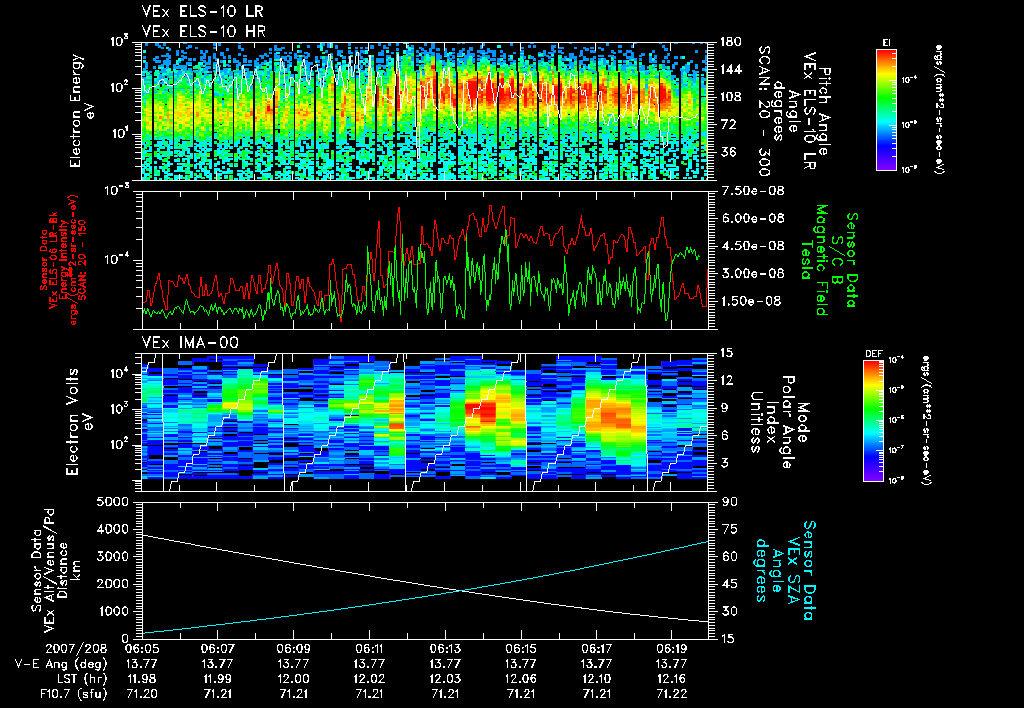Click the LST value 11.98
Viewport: 1024px width, 708px height.
[141, 679]
